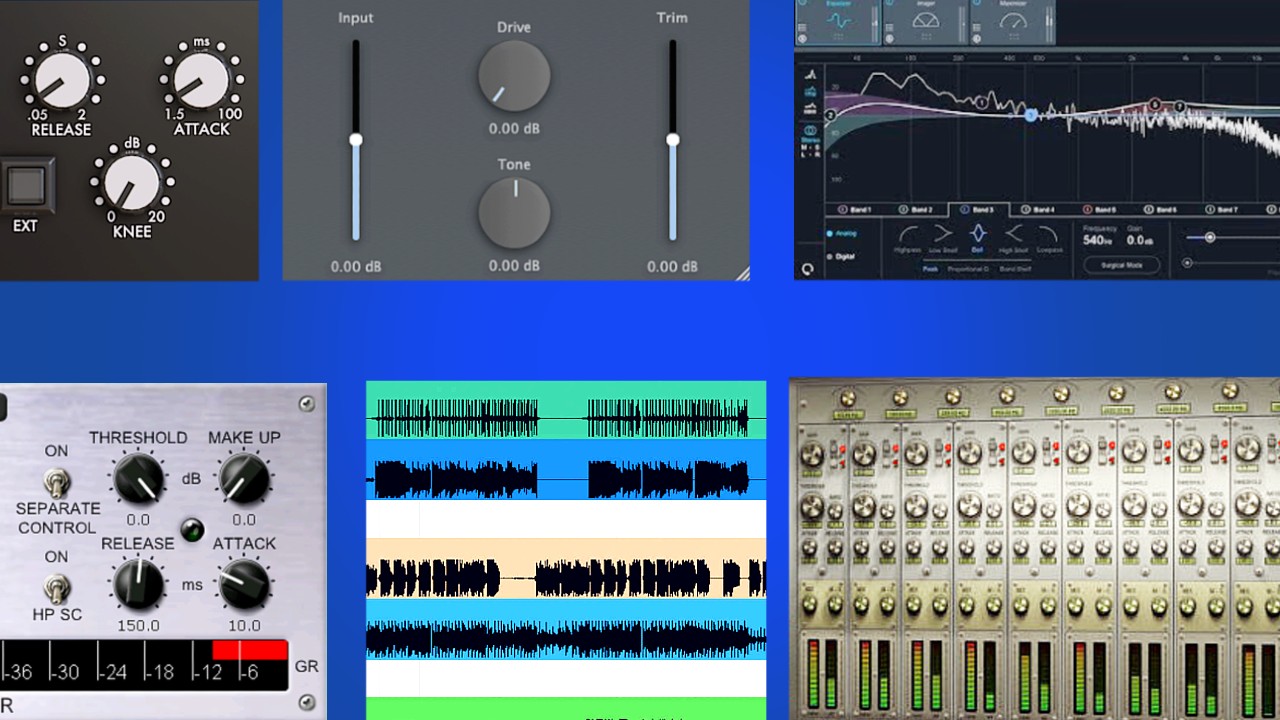Switch to the Band 5 tab
This screenshot has width=1280, height=720.
(x=1100, y=208)
